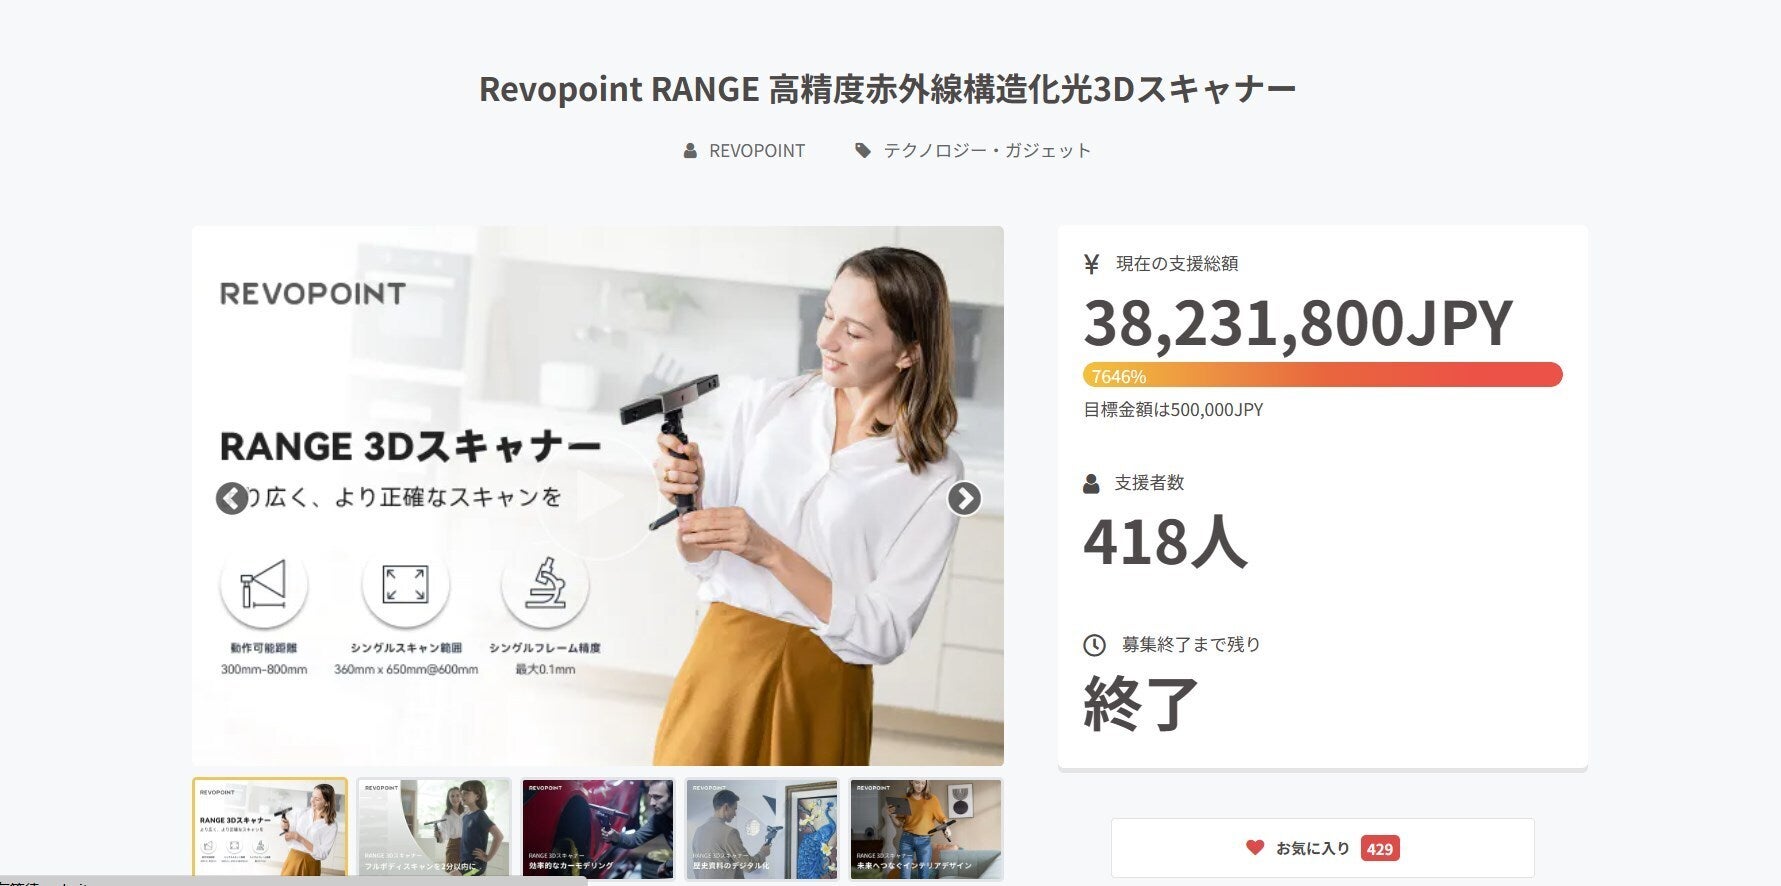Click the heart icon for favorites
Image resolution: width=1781 pixels, height=886 pixels.
1255,848
